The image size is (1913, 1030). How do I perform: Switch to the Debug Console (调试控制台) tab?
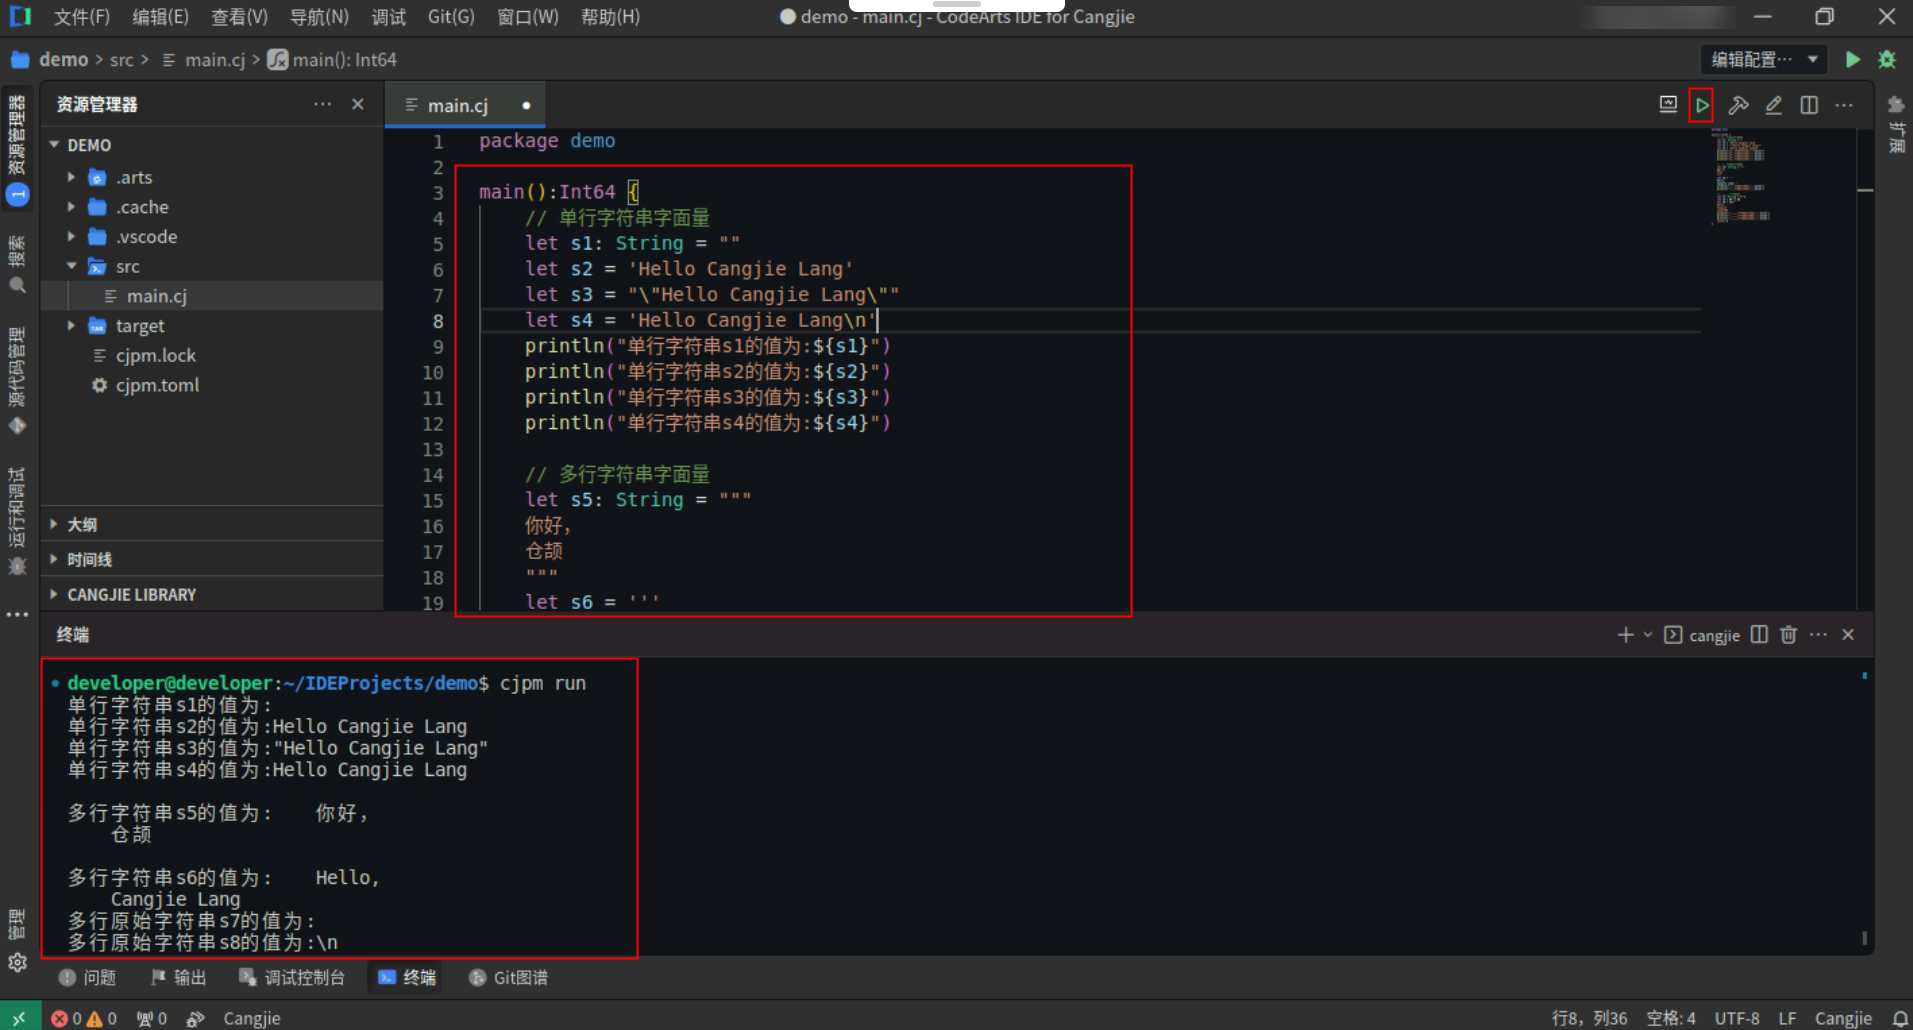[292, 977]
